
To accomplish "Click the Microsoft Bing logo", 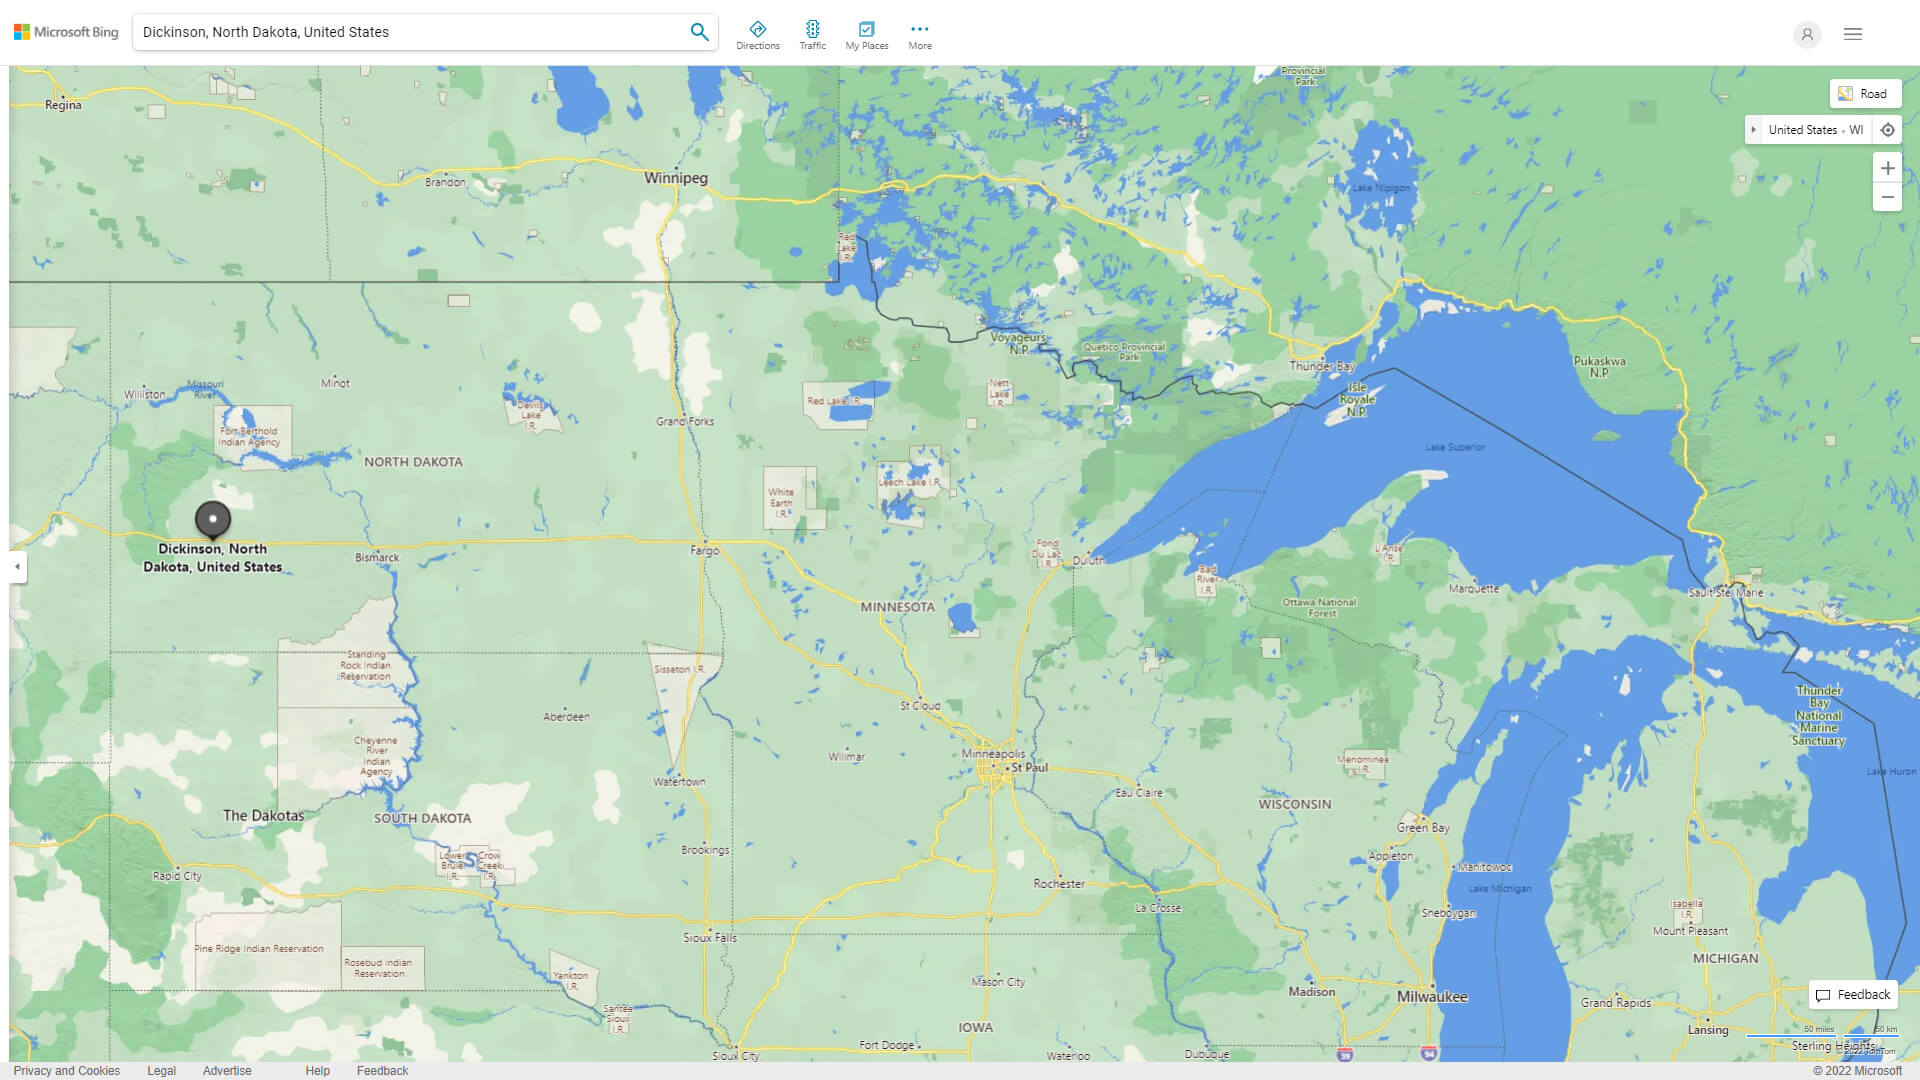I will click(x=65, y=32).
